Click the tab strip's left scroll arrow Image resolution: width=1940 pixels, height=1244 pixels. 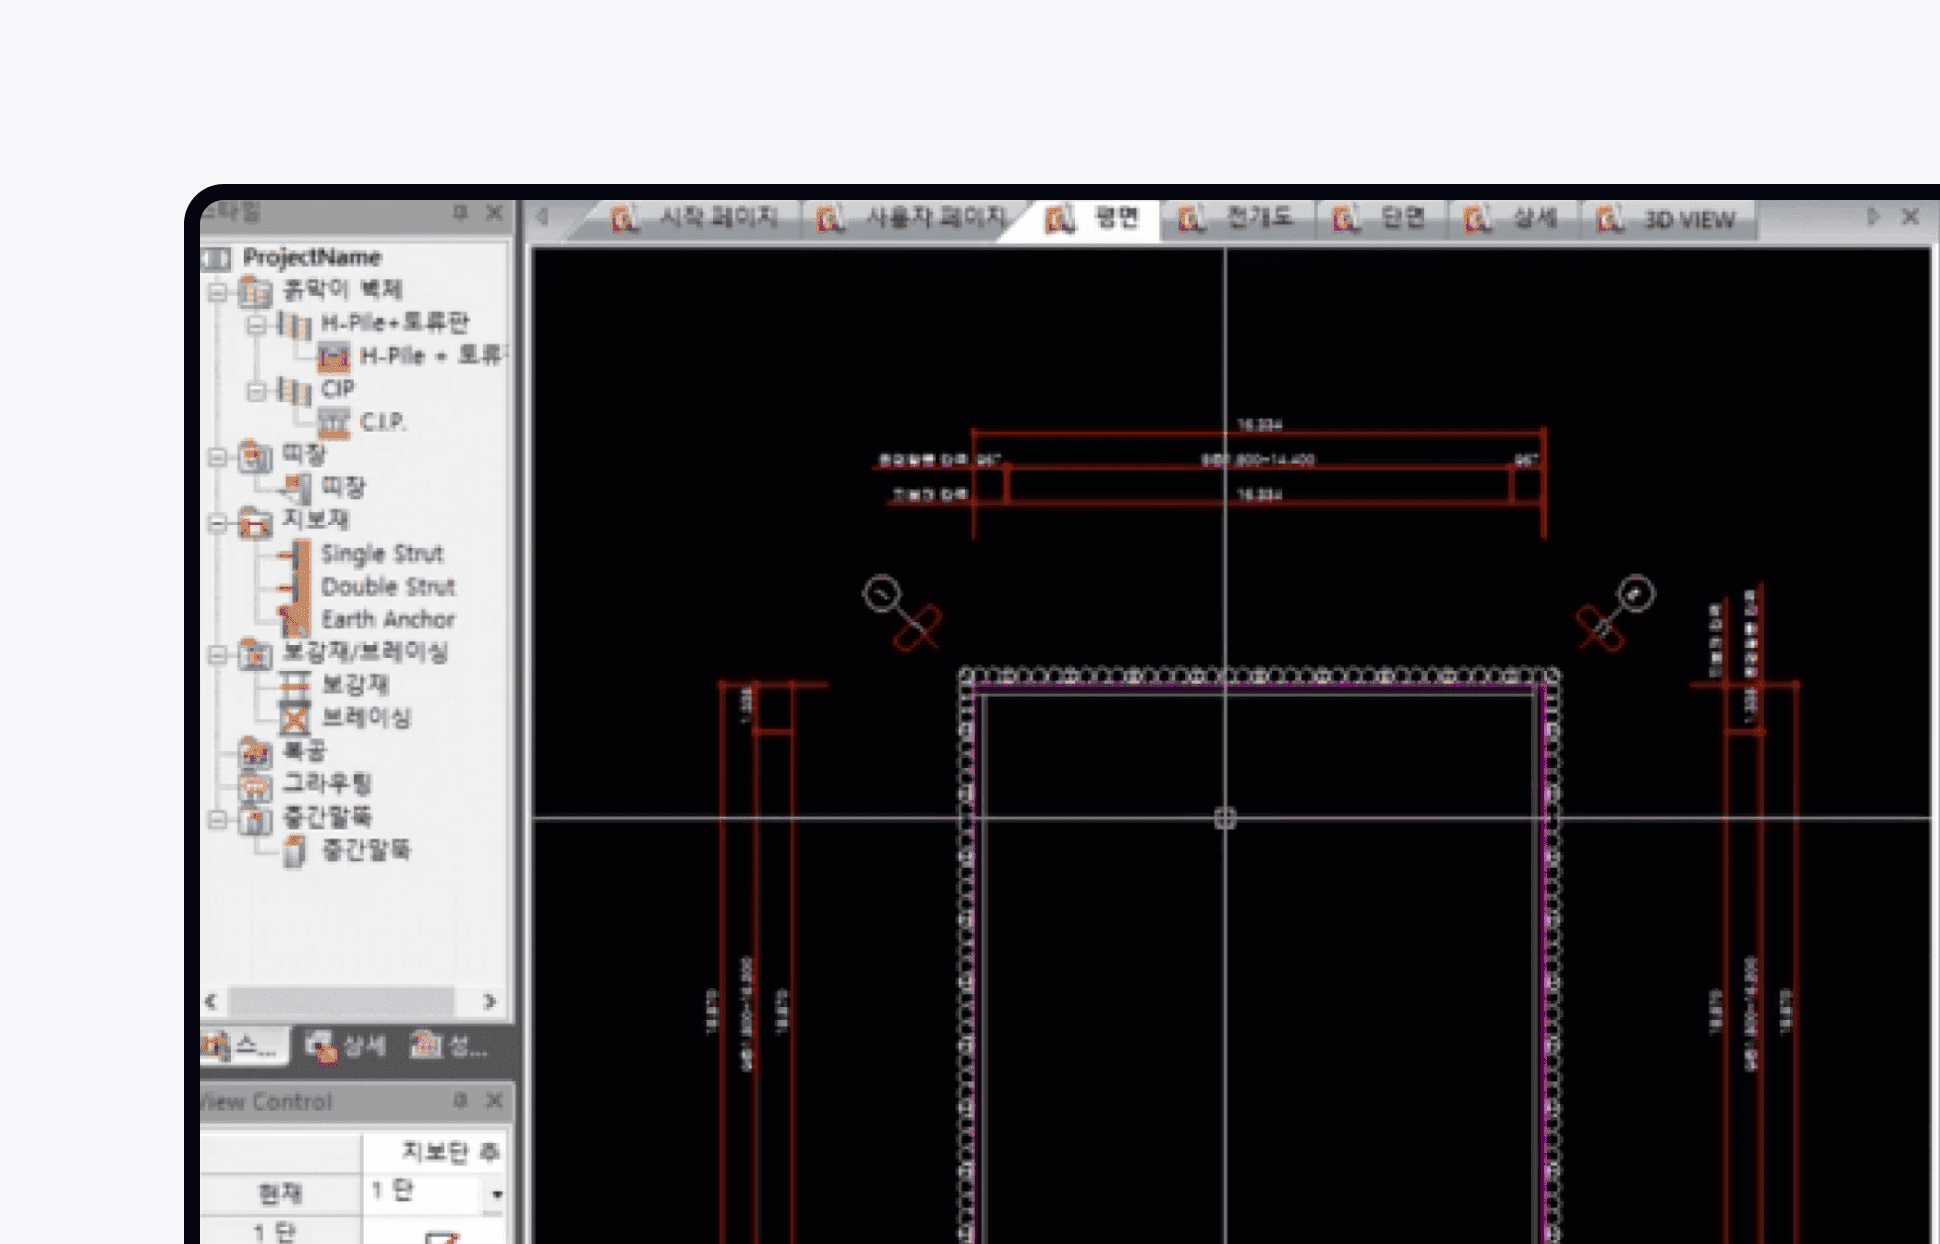point(543,216)
